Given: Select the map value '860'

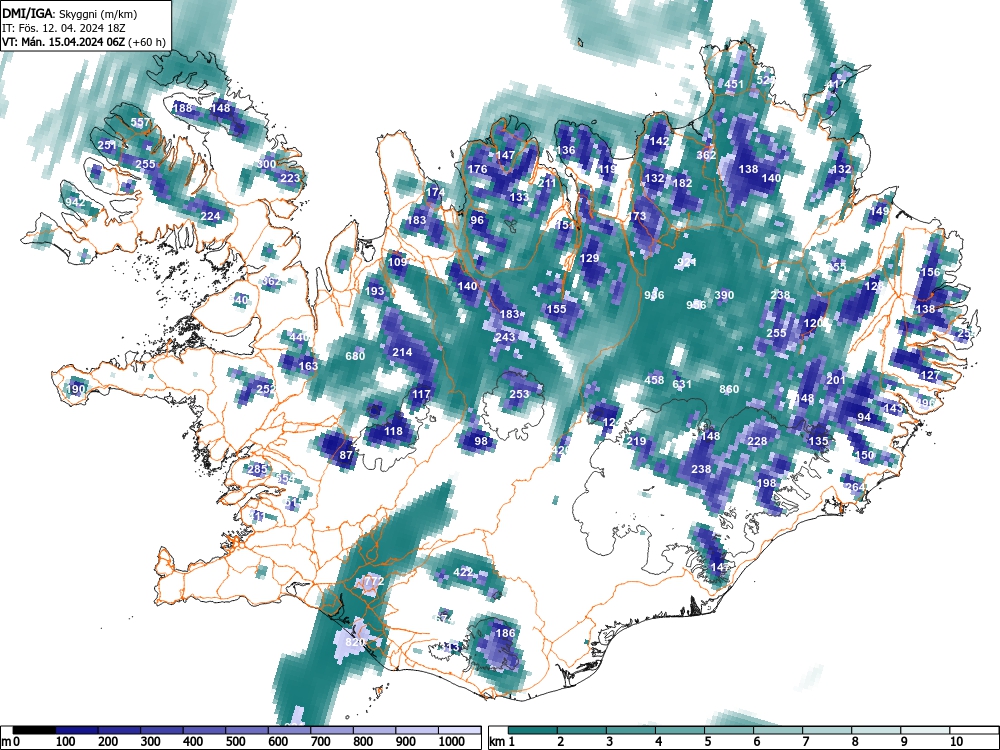Looking at the screenshot, I should [x=729, y=389].
